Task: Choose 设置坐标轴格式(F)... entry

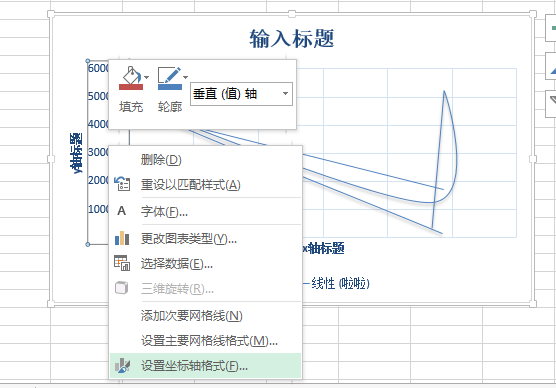Action: [x=206, y=366]
